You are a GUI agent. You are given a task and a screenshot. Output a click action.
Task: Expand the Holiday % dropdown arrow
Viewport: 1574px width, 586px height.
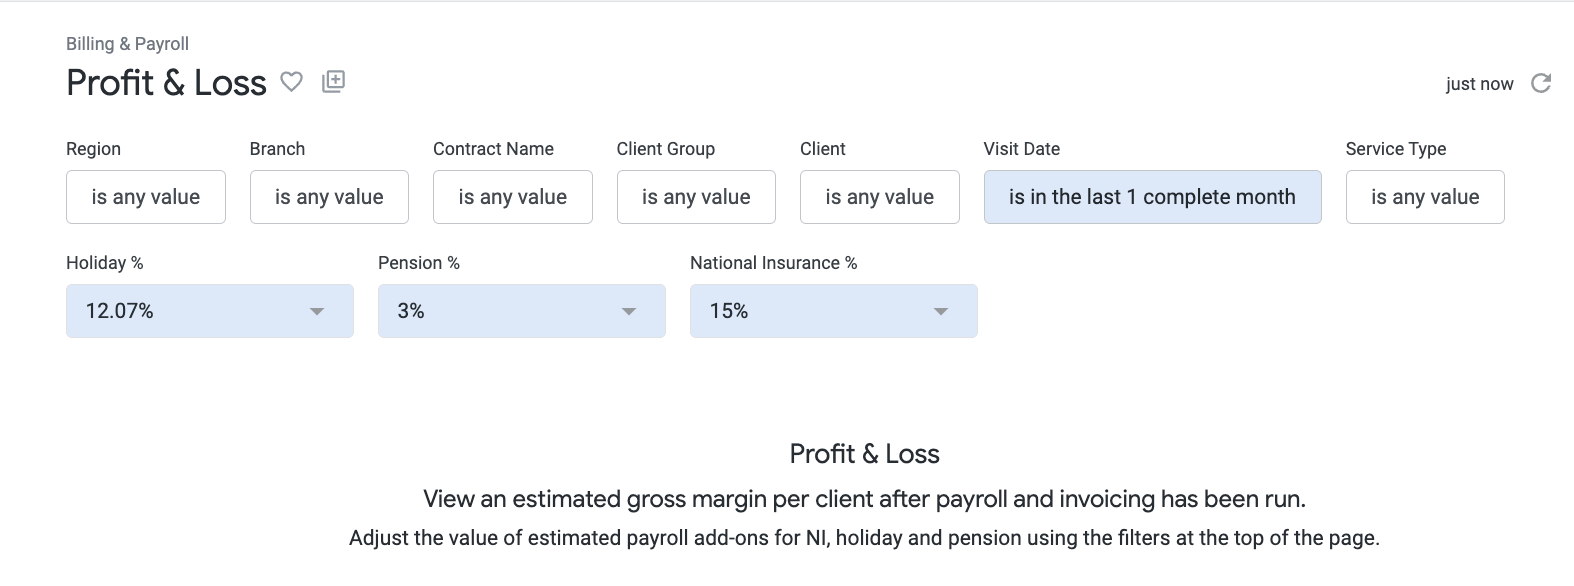point(317,312)
